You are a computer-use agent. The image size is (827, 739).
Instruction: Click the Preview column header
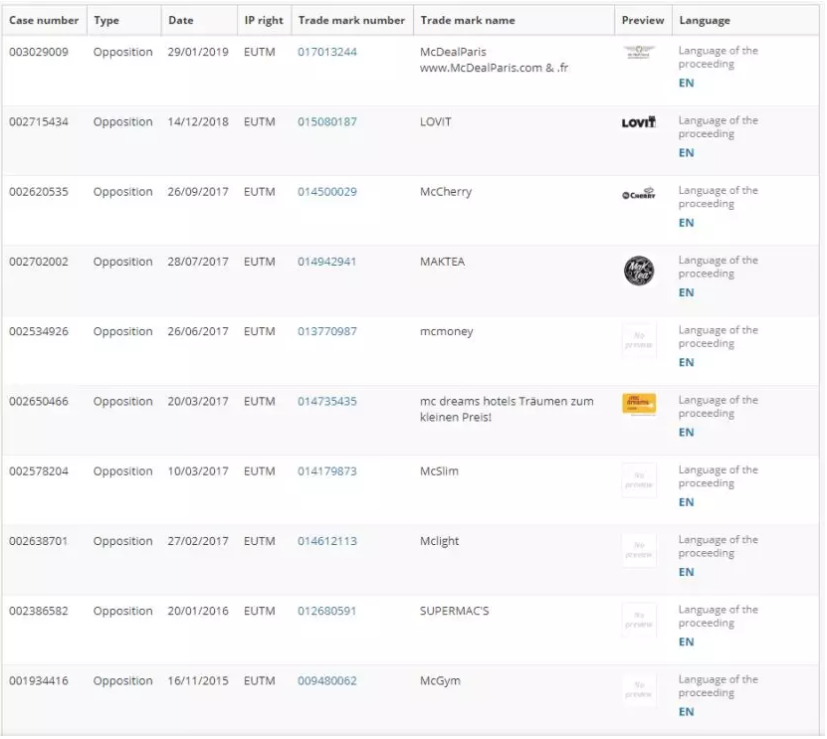[x=643, y=21]
